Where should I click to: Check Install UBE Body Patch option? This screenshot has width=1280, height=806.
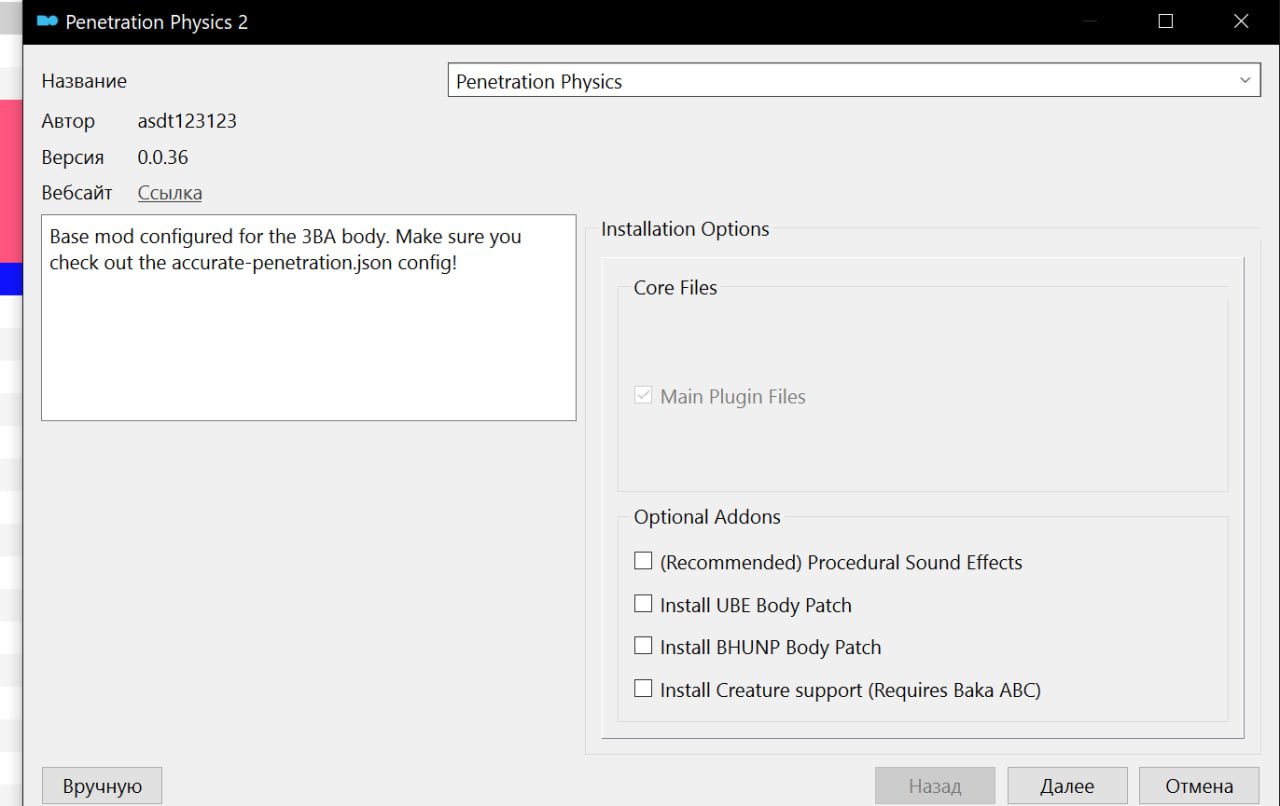tap(643, 604)
